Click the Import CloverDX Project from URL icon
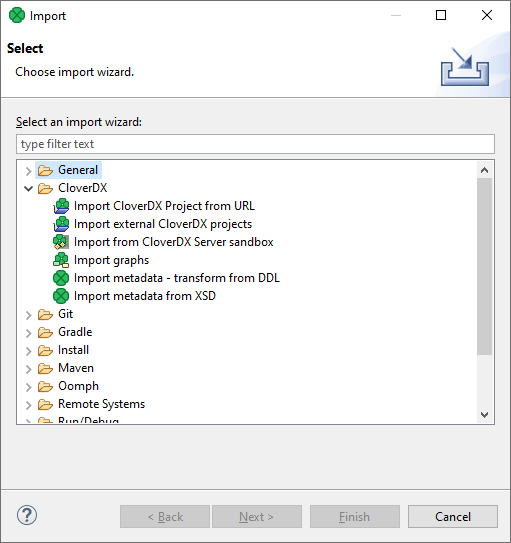This screenshot has height=543, width=511. (x=61, y=206)
